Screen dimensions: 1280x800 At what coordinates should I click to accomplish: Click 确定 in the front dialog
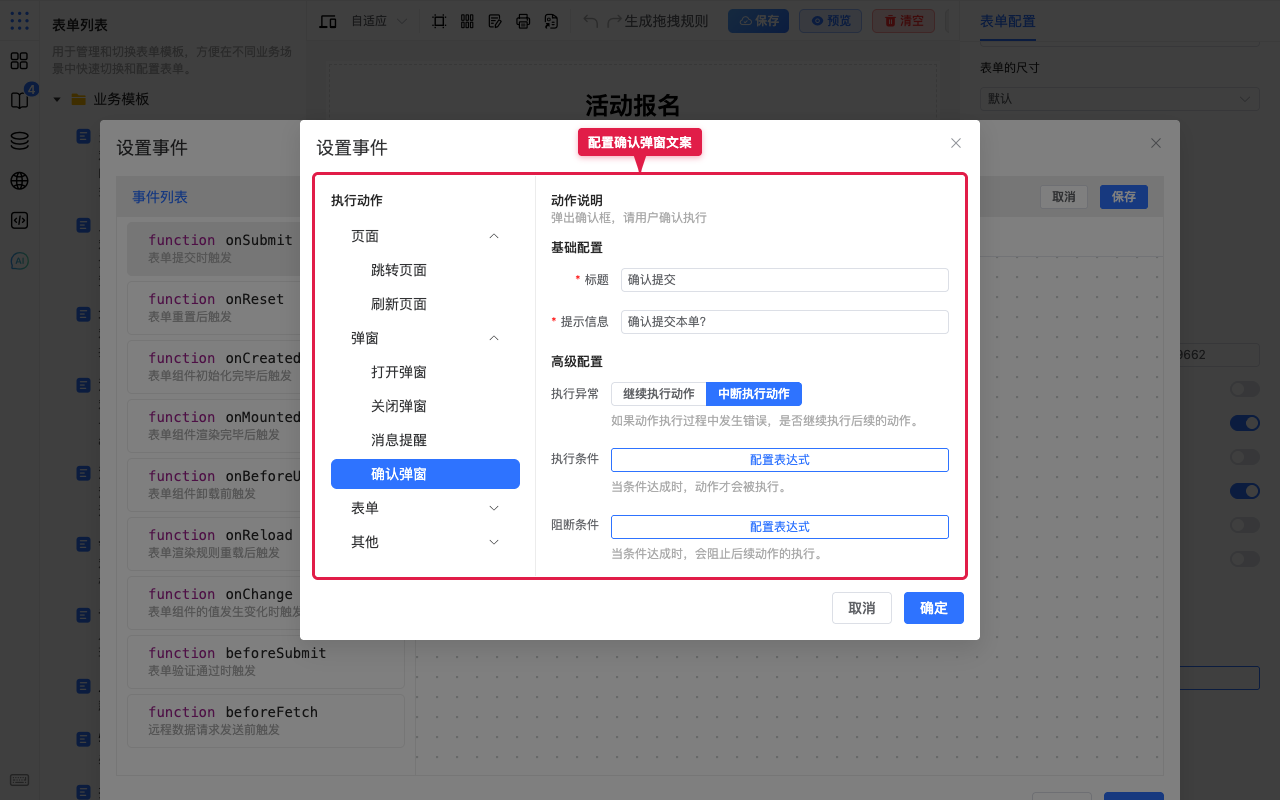(934, 608)
